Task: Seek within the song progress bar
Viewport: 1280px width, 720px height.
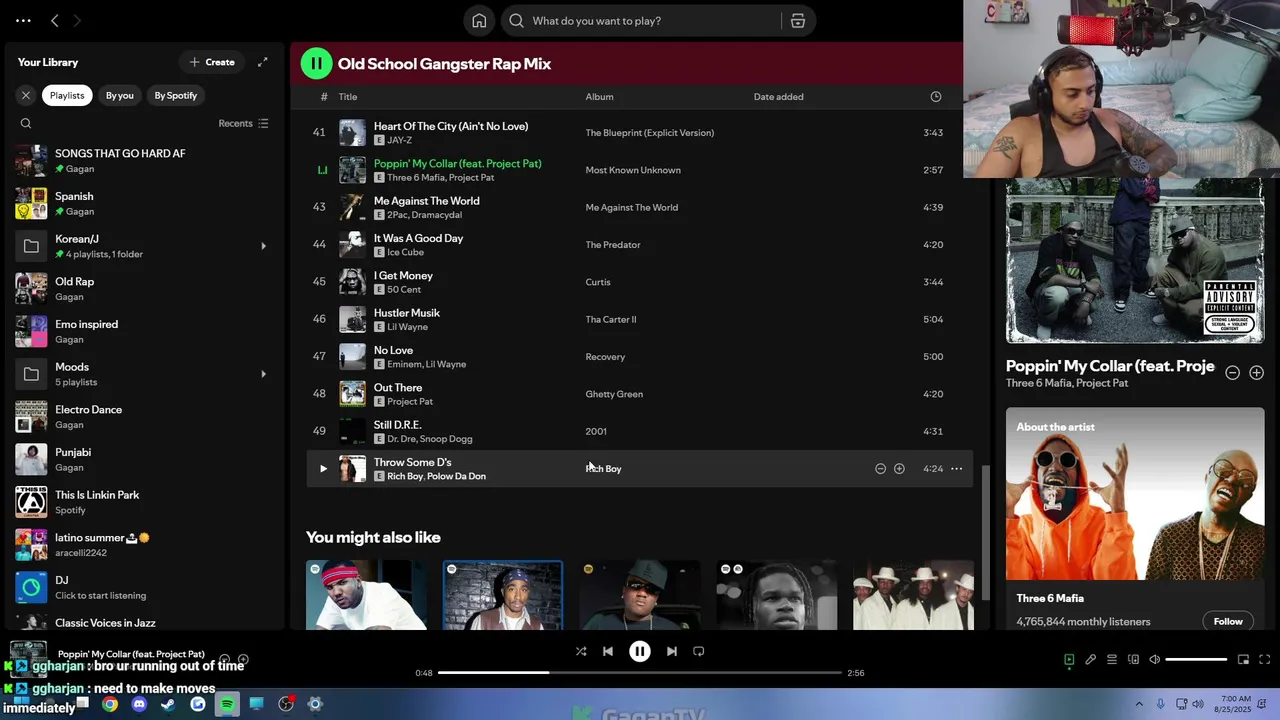Action: click(640, 673)
